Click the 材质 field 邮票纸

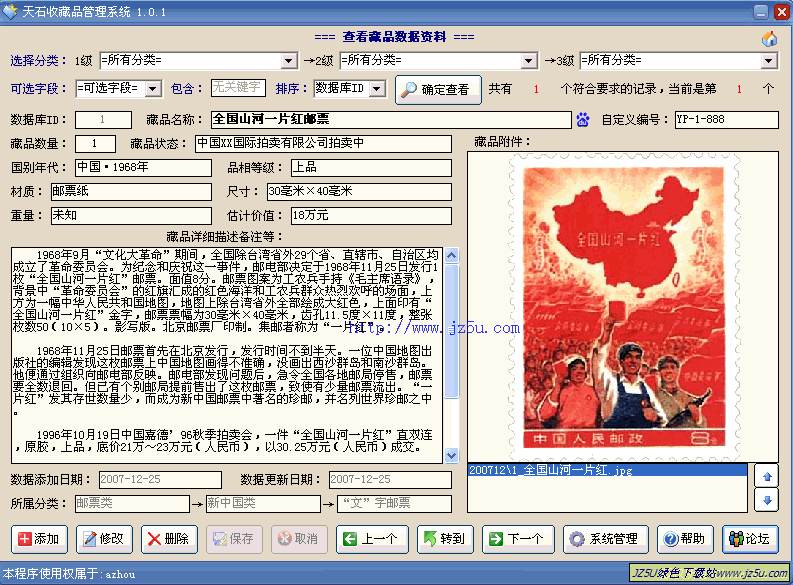[131, 192]
